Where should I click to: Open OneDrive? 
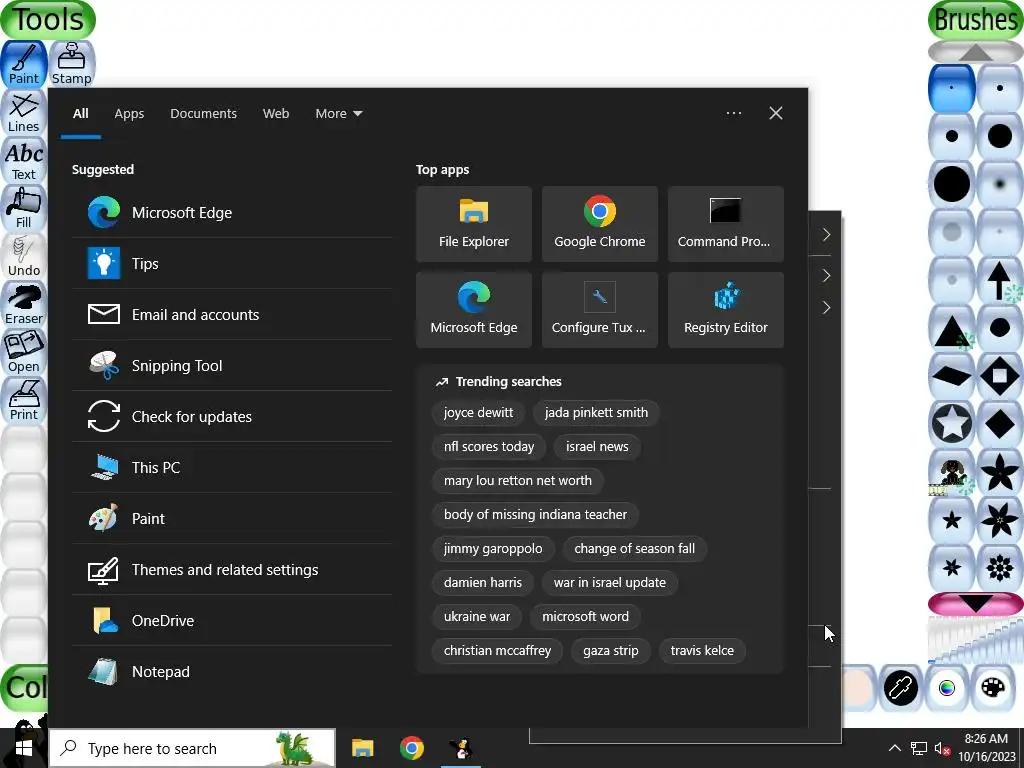tap(232, 620)
